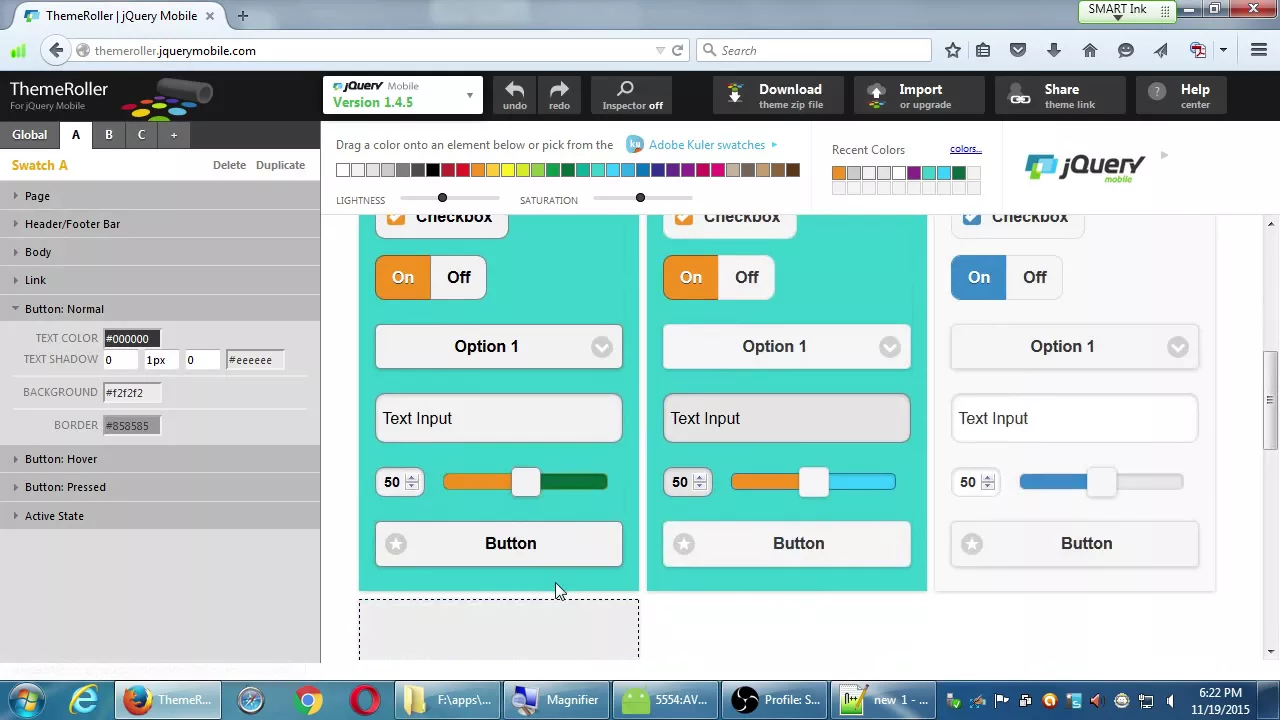Open Safari from the taskbar

(x=251, y=700)
